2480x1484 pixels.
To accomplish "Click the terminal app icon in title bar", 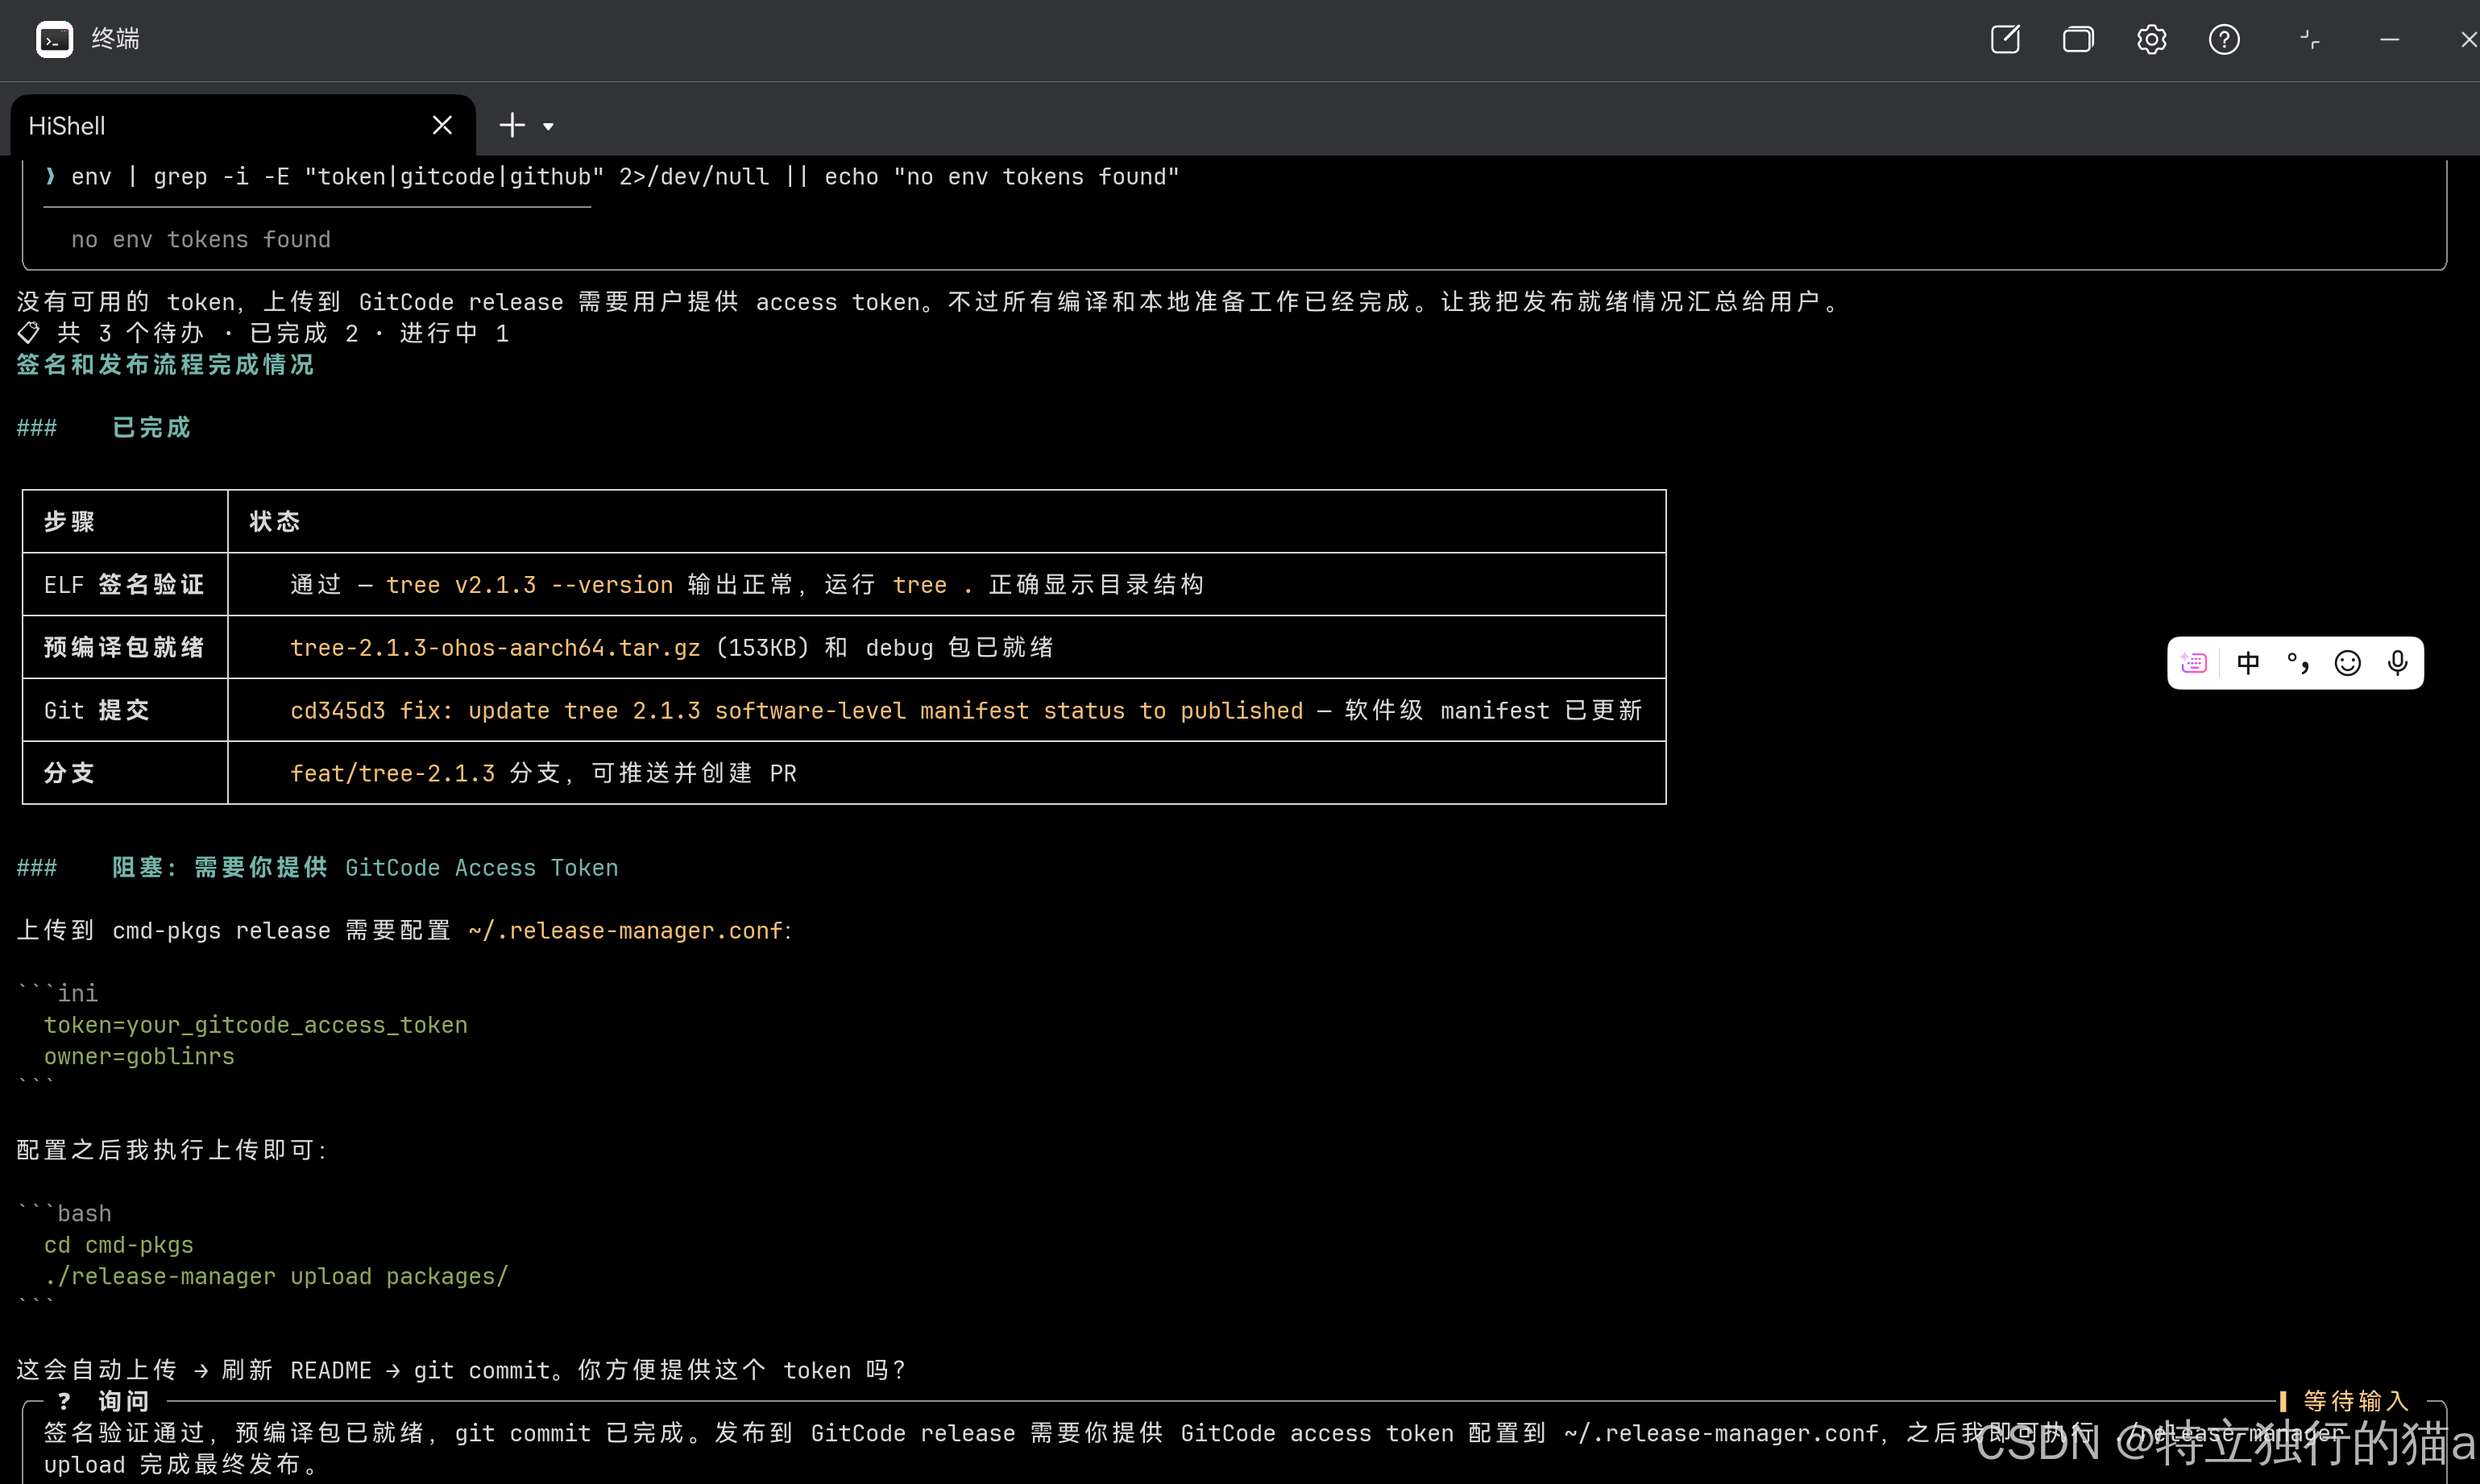I will [54, 39].
